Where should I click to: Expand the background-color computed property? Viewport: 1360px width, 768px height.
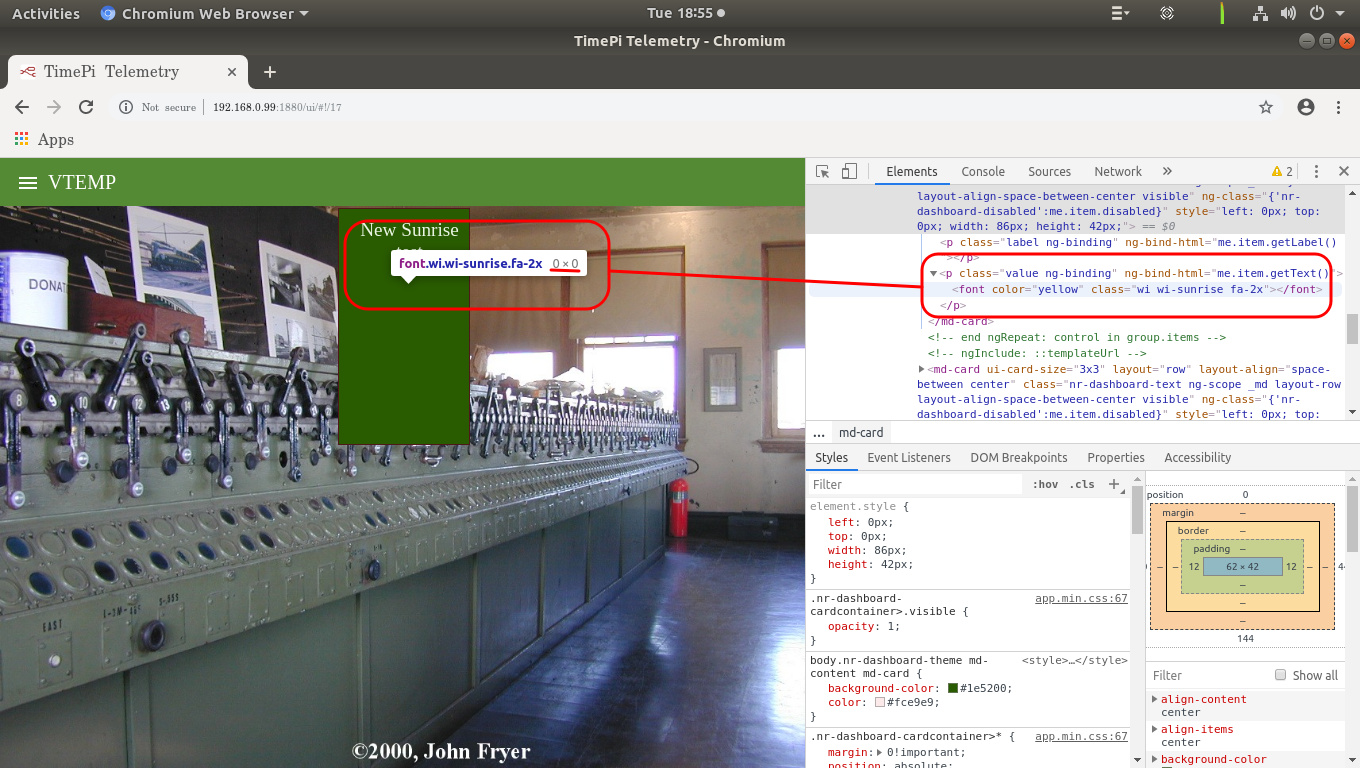[x=1155, y=760]
